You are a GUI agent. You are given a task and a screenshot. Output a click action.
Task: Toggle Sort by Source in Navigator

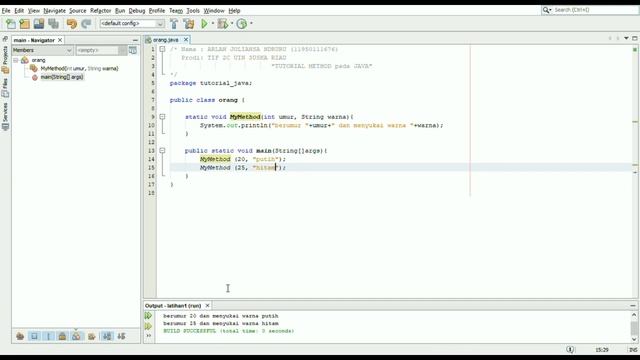[121, 336]
